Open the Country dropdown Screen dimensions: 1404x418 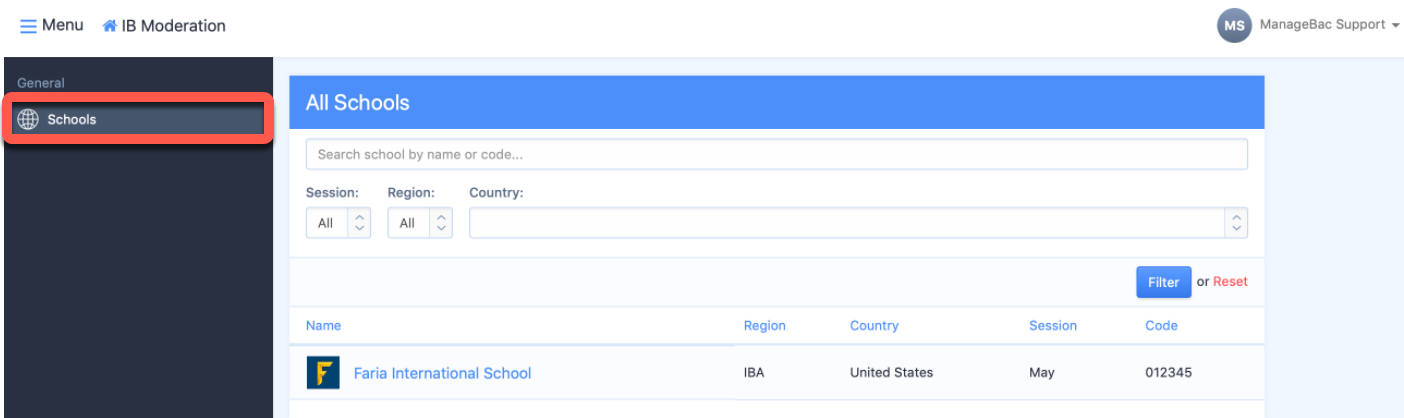click(x=858, y=223)
